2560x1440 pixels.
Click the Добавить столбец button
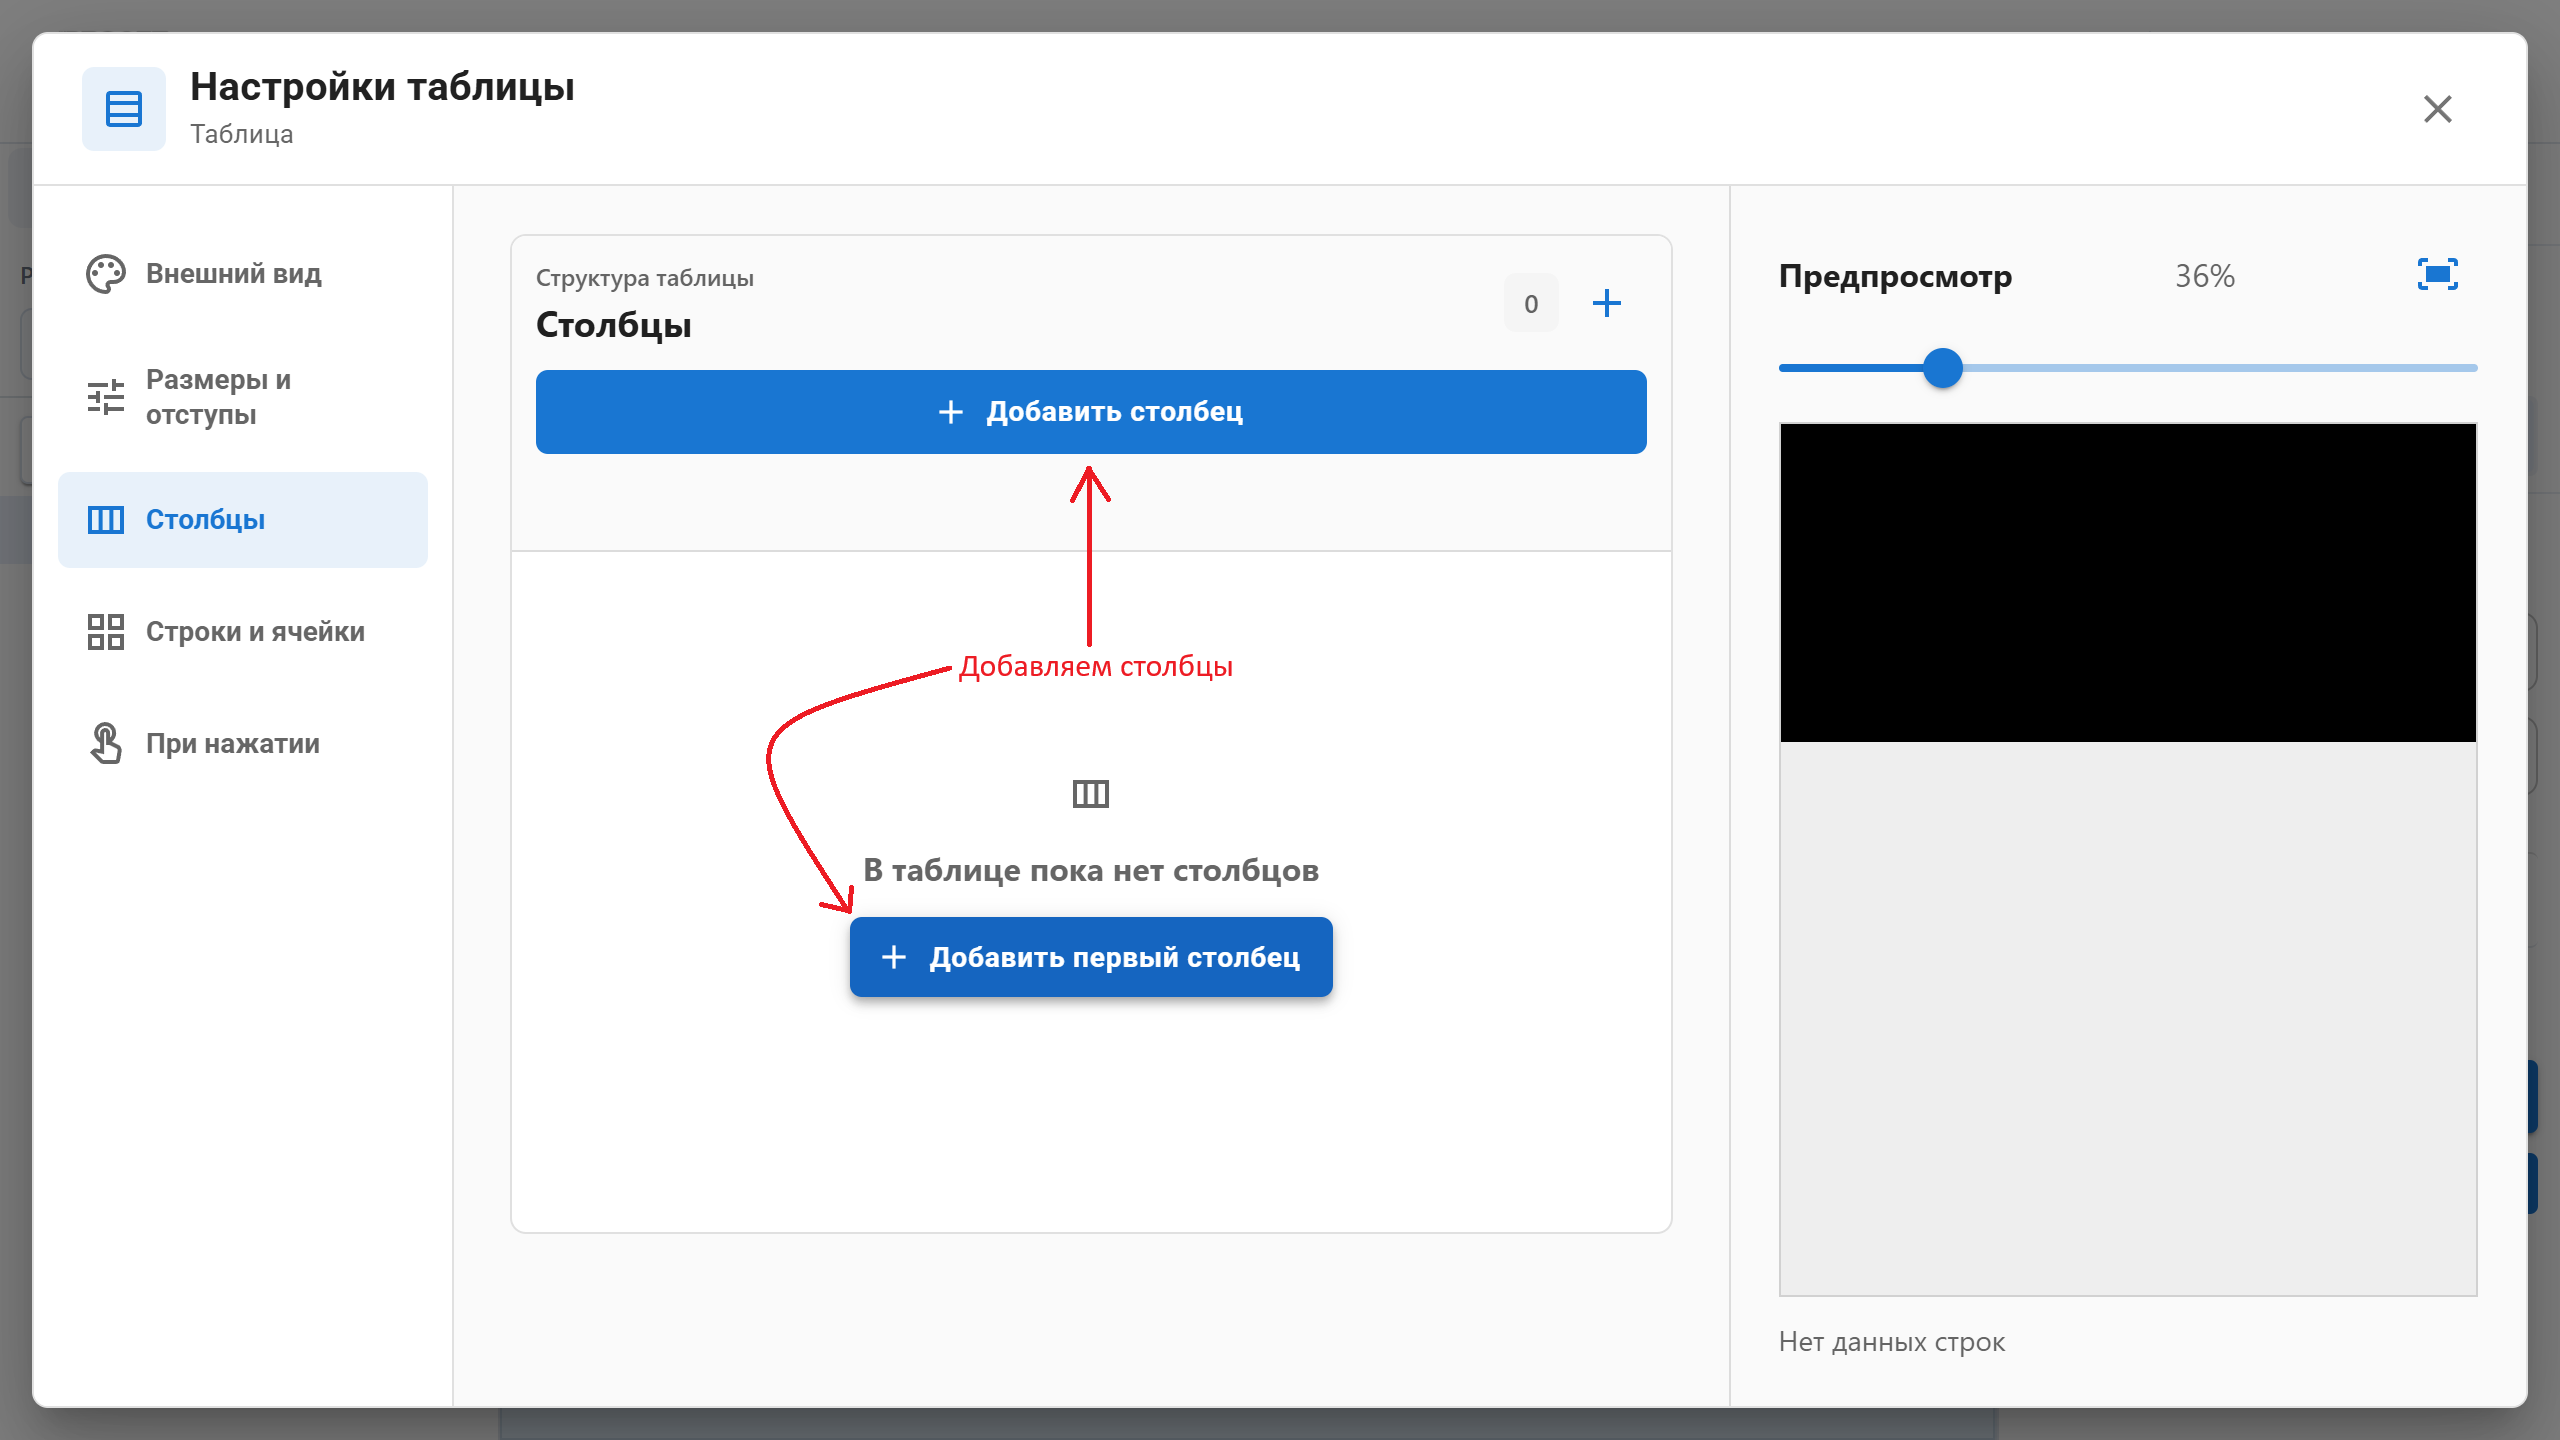[1091, 412]
